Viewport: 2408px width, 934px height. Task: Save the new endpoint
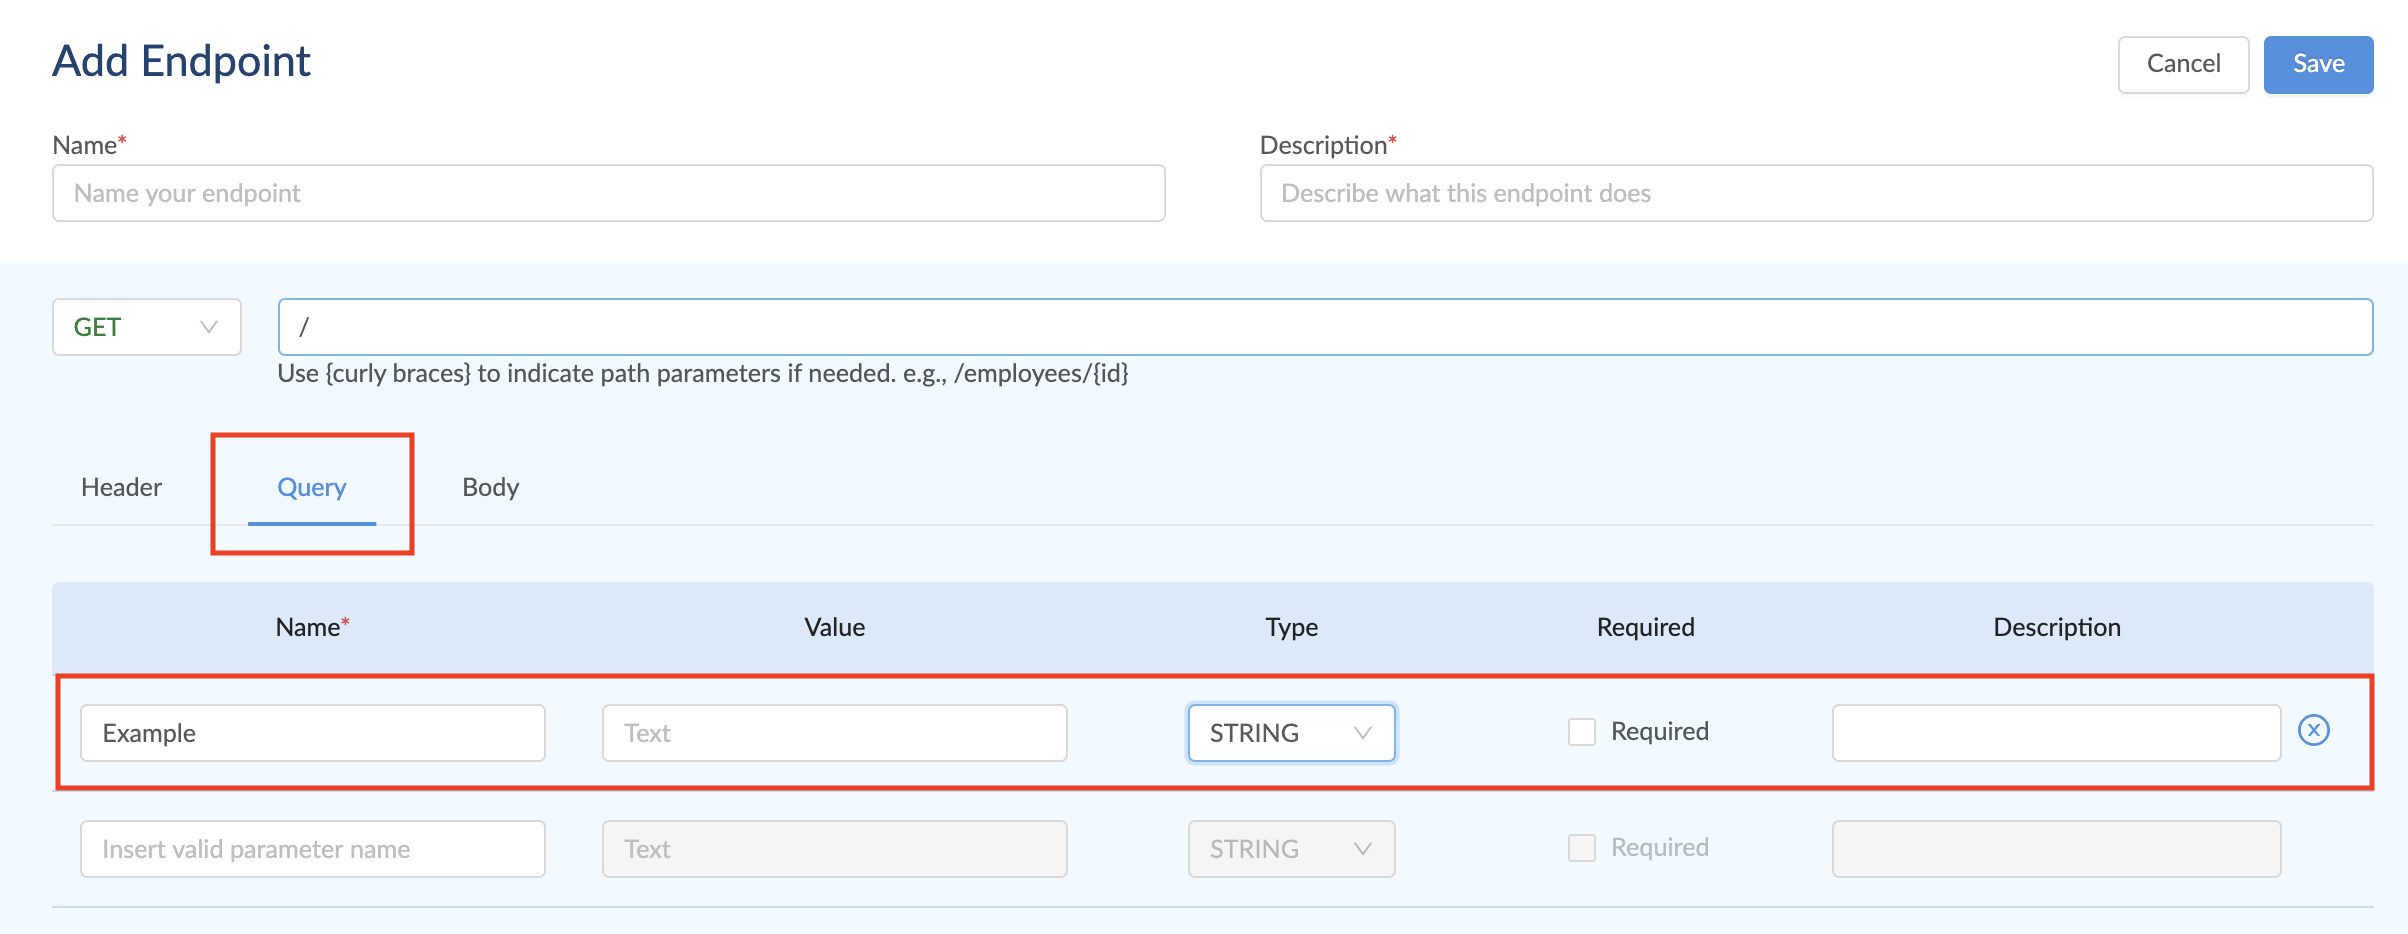click(2318, 63)
